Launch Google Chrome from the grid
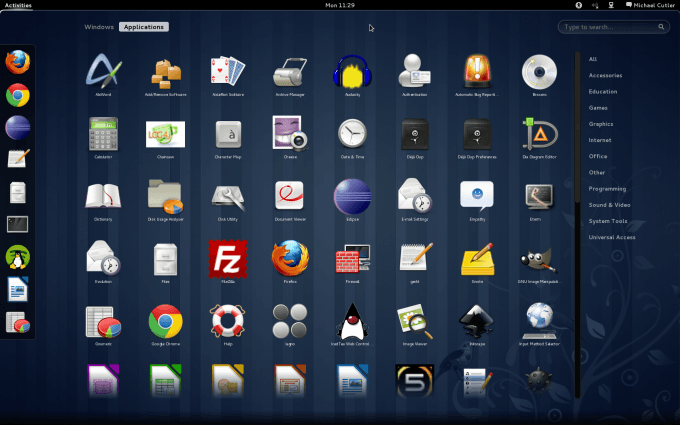The width and height of the screenshot is (680, 425). click(x=165, y=320)
